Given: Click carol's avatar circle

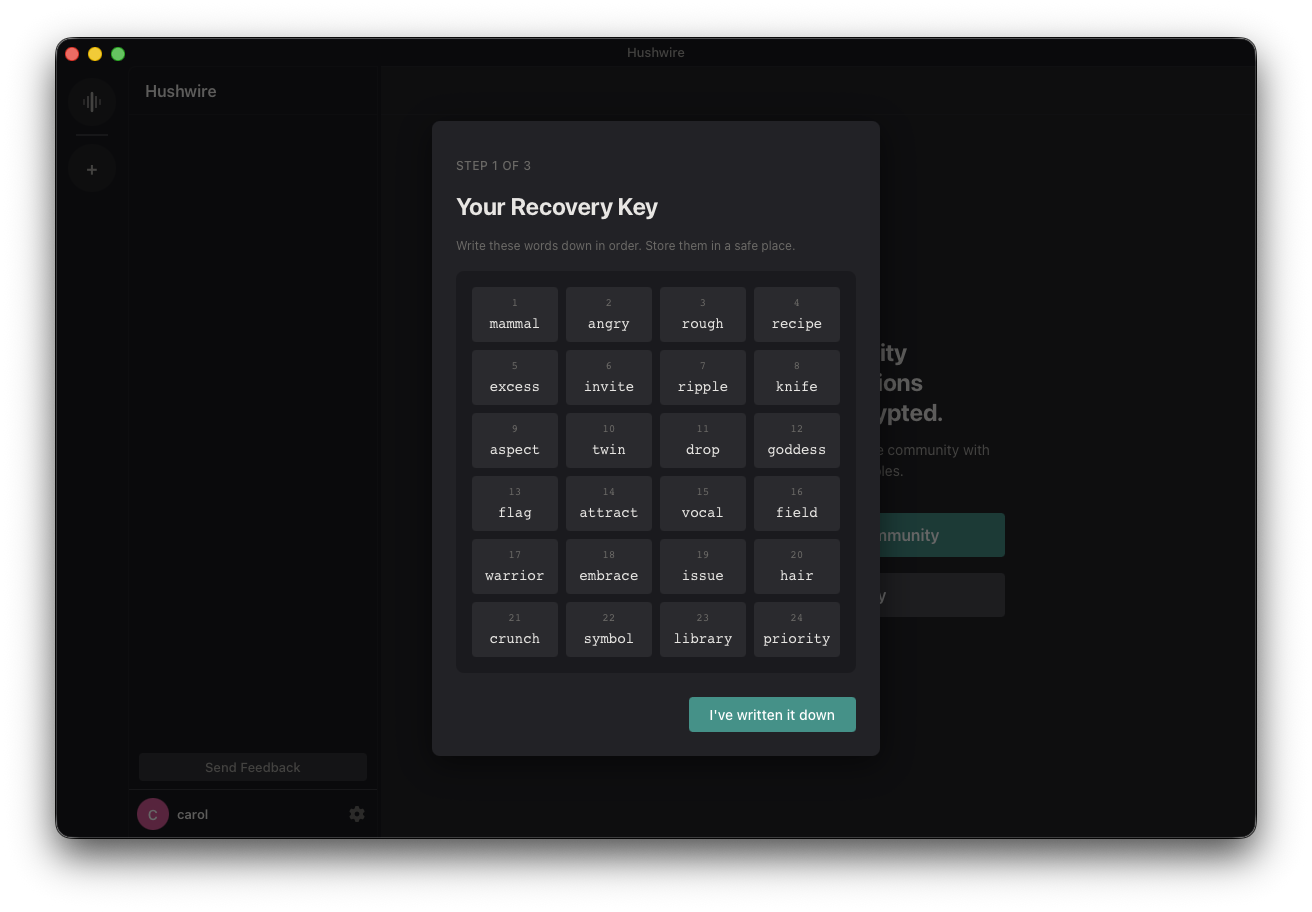Looking at the screenshot, I should [153, 814].
